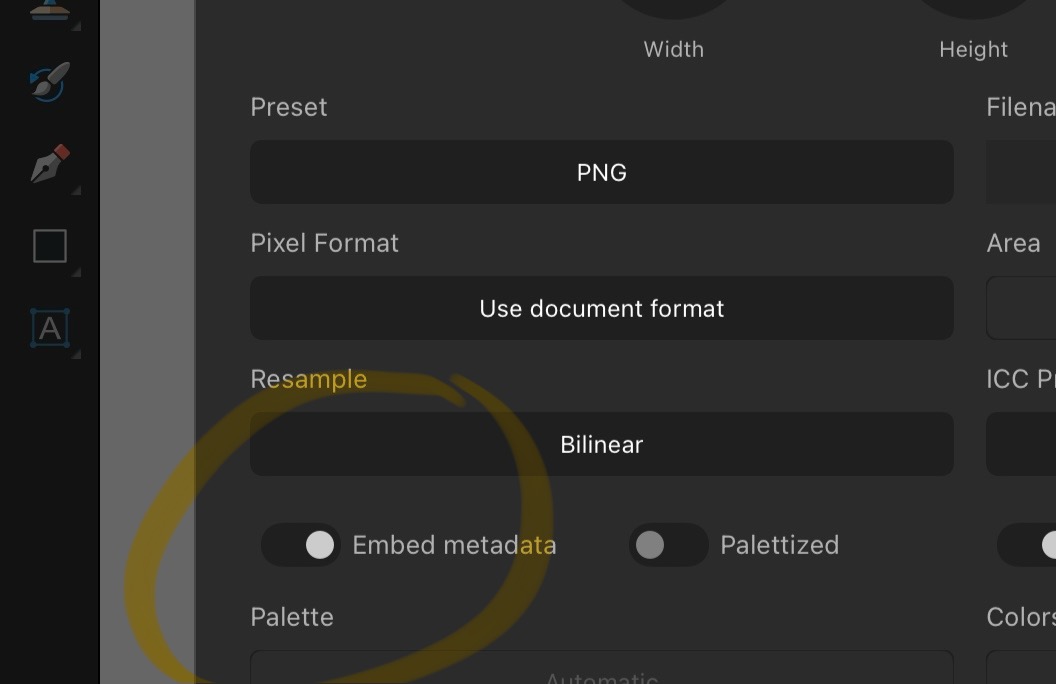Open the Resample dropdown set to Bilinear
This screenshot has width=1056, height=684.
point(601,444)
